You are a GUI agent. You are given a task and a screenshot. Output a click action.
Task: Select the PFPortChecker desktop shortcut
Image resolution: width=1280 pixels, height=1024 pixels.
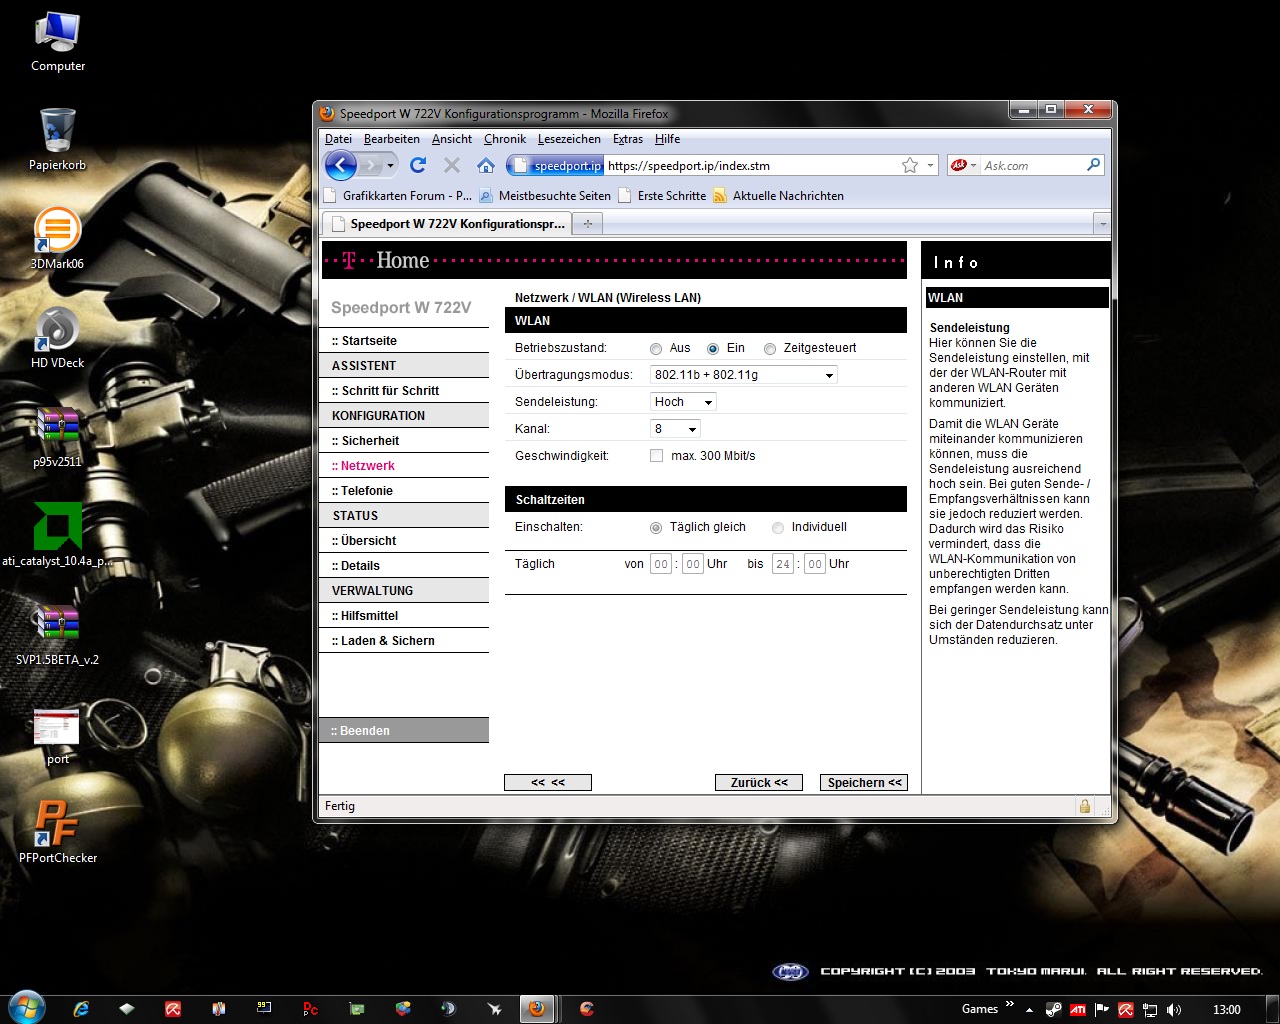point(58,832)
